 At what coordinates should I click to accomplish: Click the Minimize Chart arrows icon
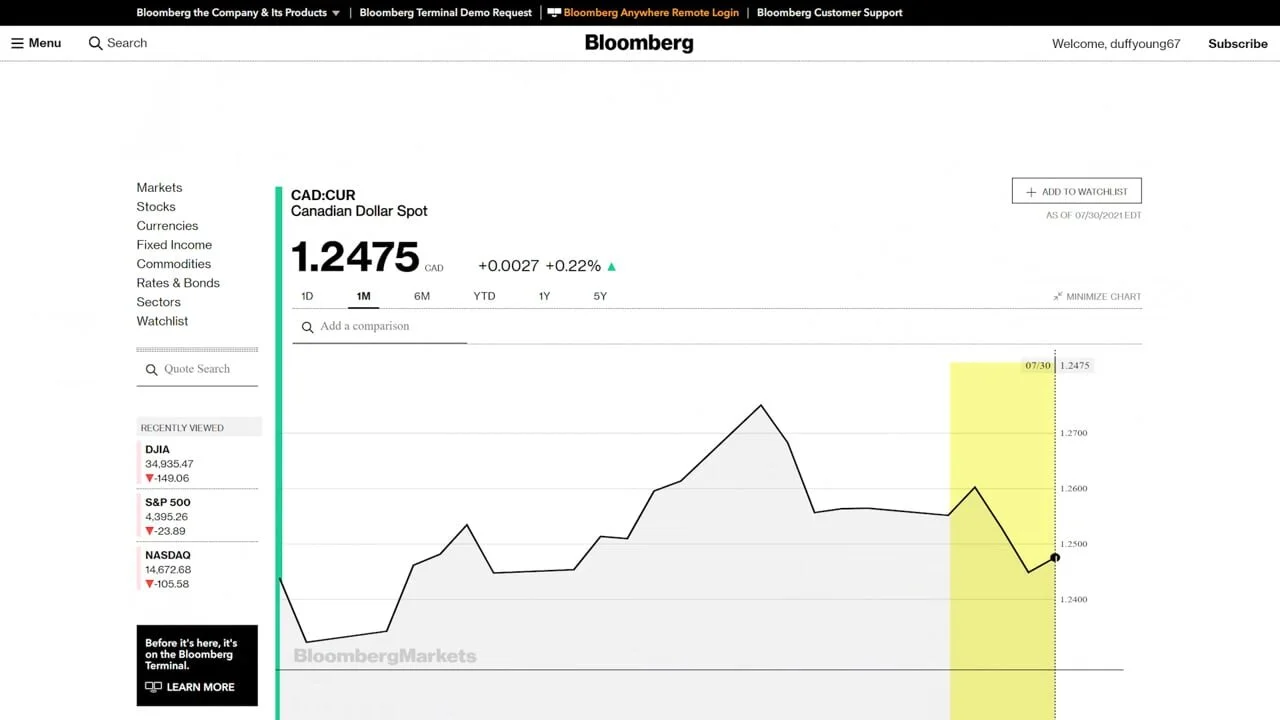[1058, 296]
